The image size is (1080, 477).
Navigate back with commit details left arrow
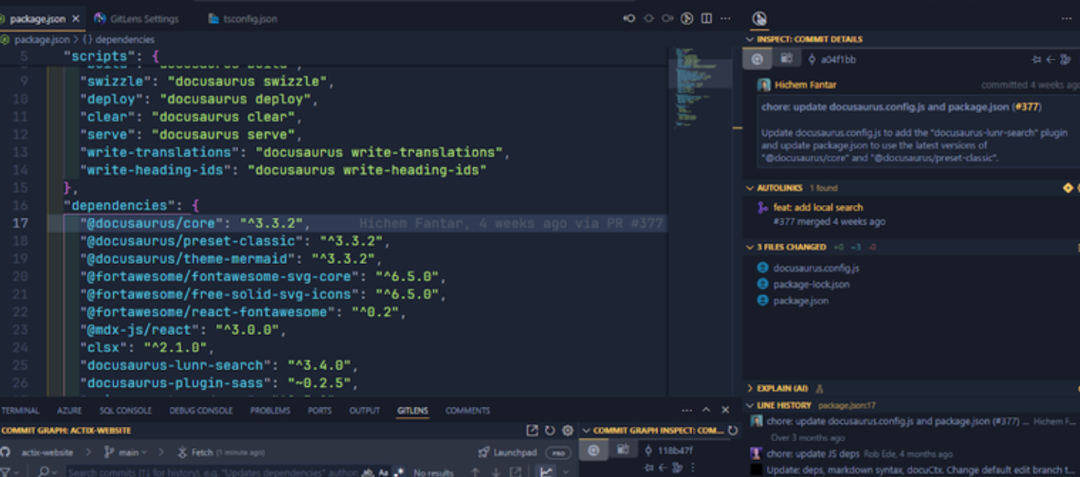point(1050,59)
